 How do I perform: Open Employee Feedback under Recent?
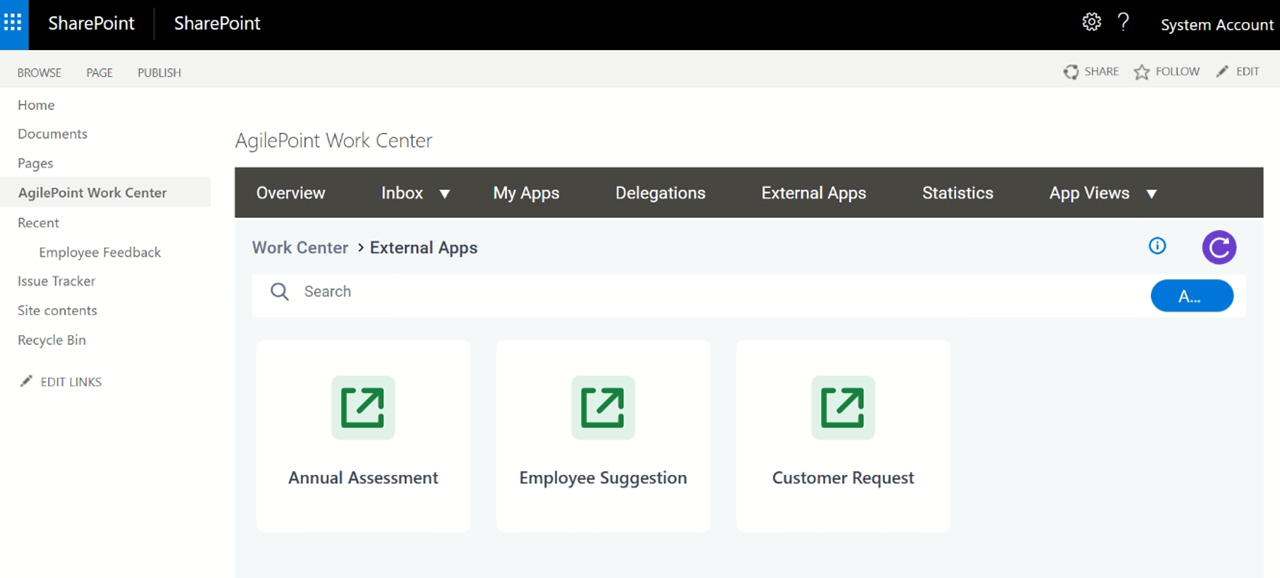(100, 252)
